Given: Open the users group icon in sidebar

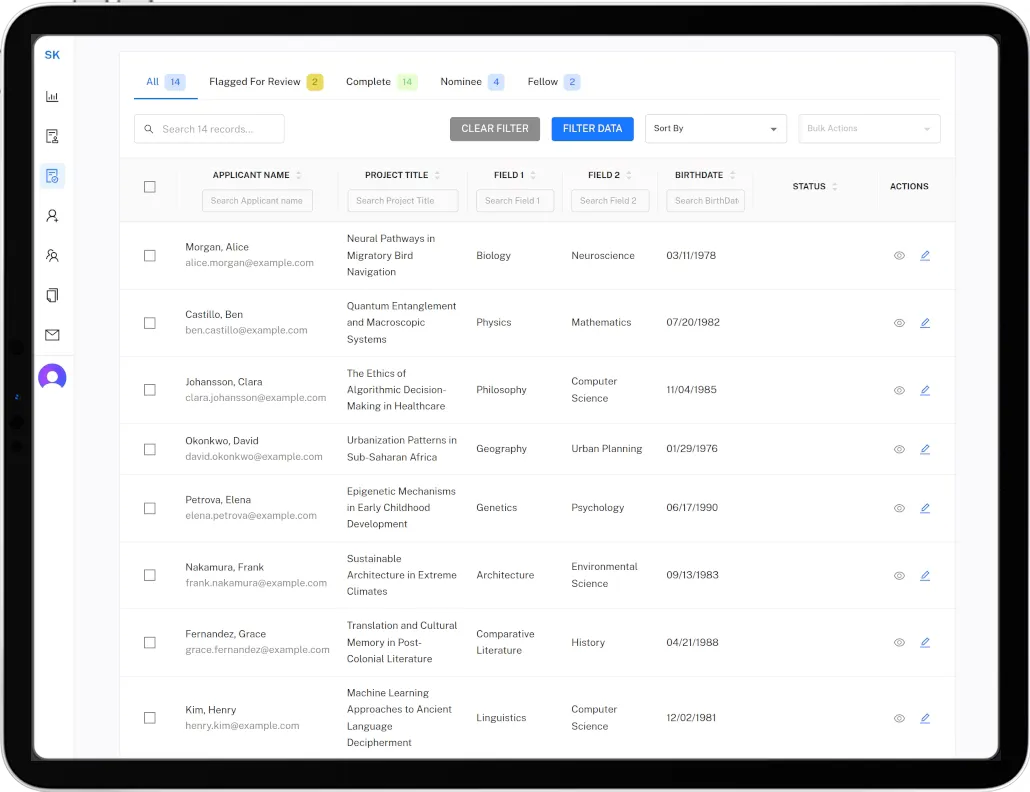Looking at the screenshot, I should [52, 255].
